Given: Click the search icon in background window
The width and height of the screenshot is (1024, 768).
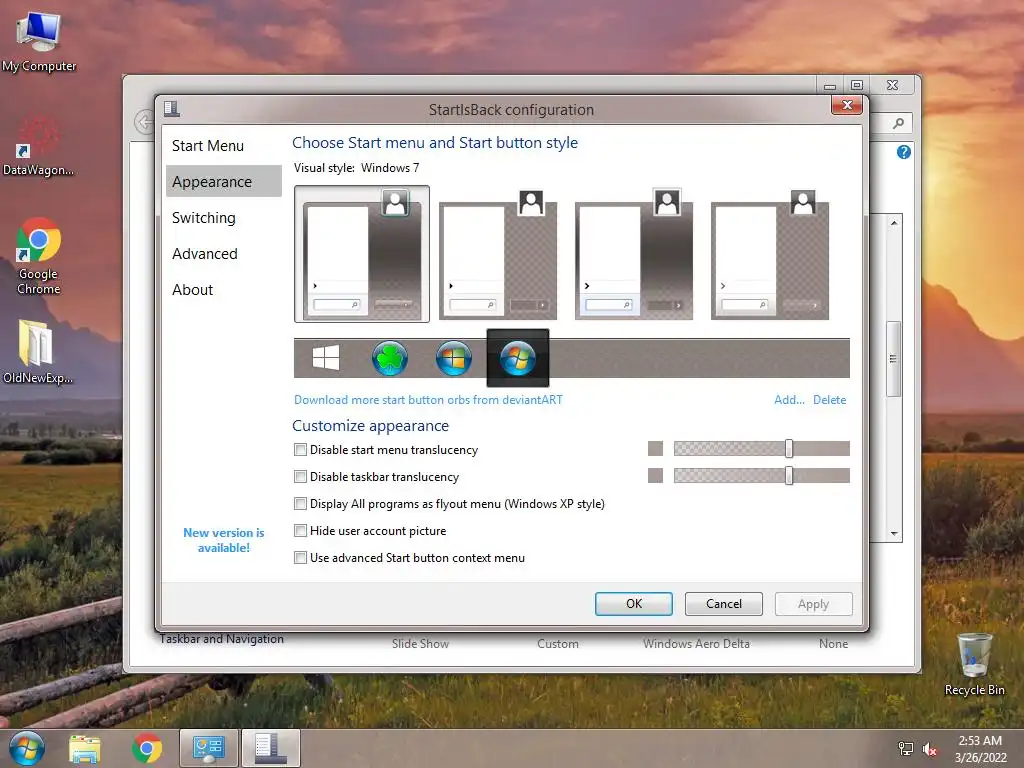Looking at the screenshot, I should tap(899, 123).
